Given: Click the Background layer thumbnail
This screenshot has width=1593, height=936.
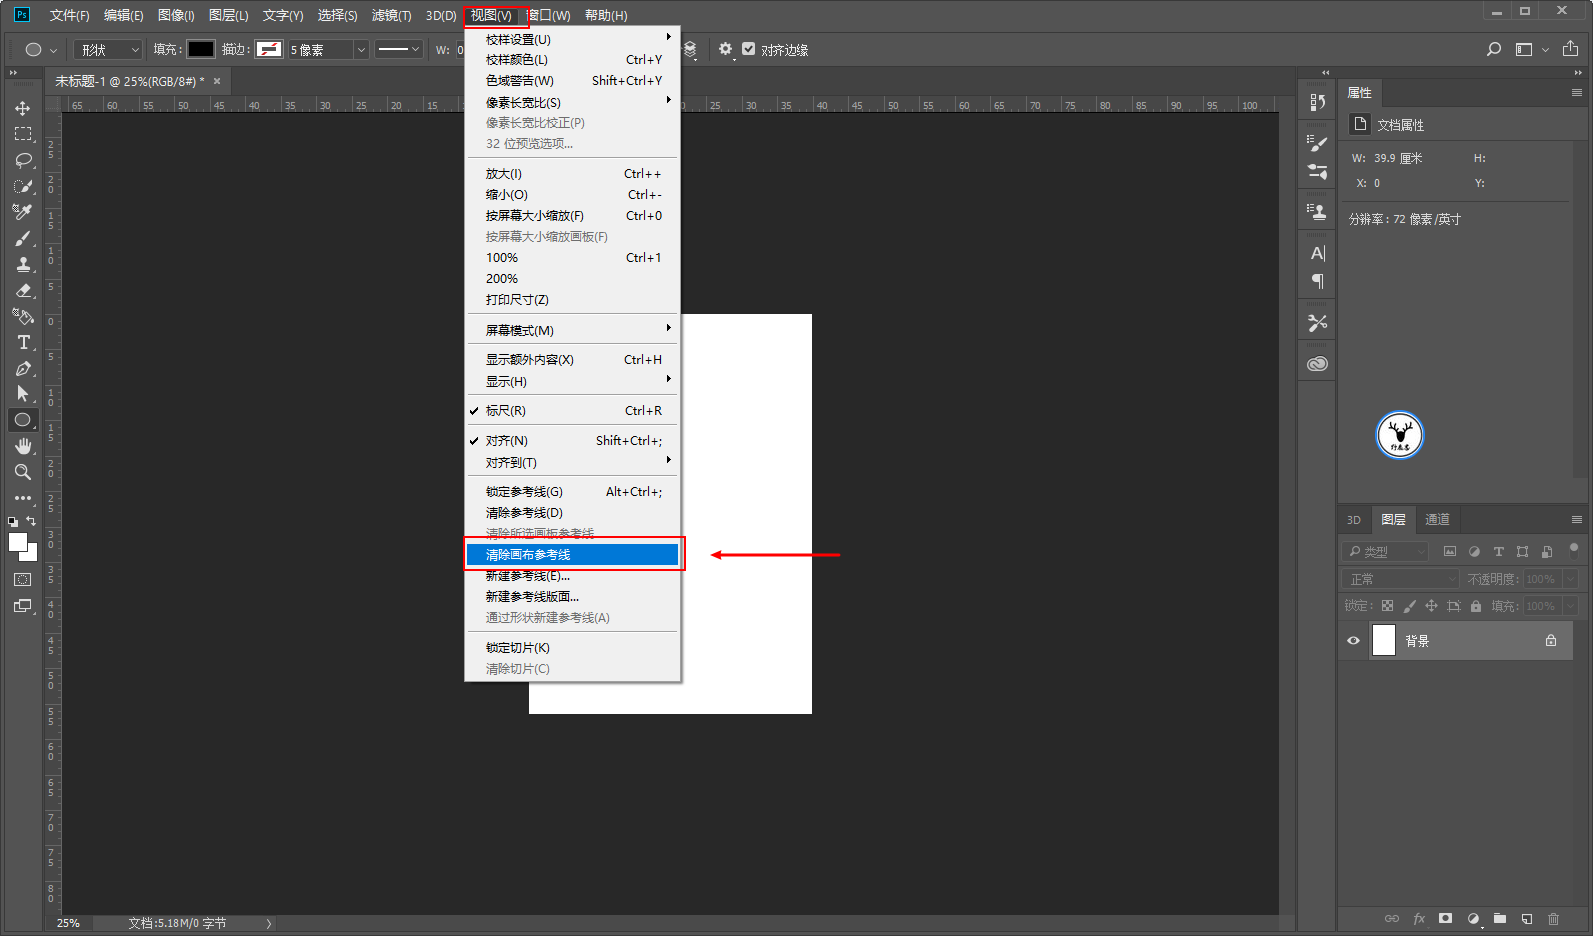Looking at the screenshot, I should [x=1383, y=641].
